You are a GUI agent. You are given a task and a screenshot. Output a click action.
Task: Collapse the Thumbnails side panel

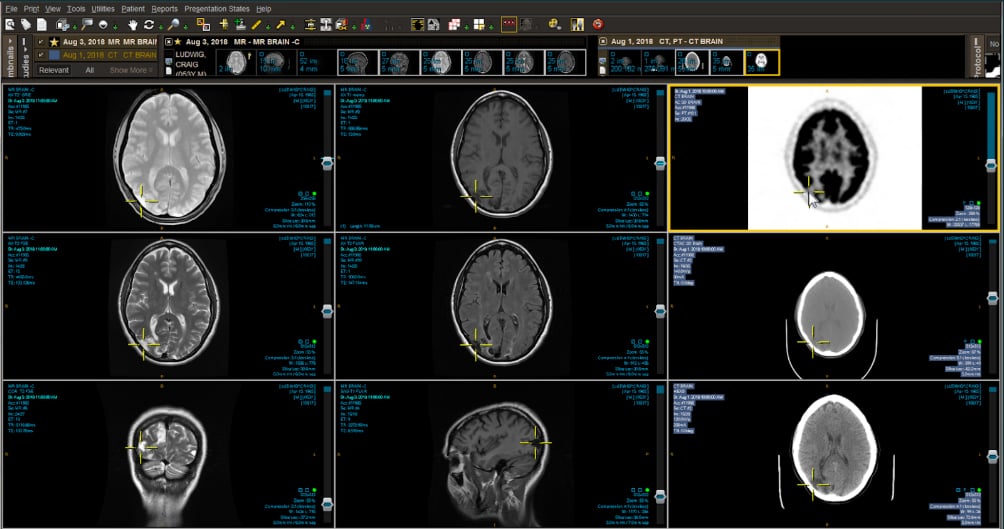point(10,43)
